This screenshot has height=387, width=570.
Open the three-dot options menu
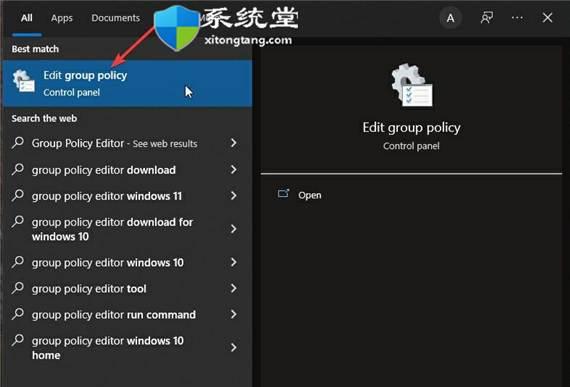(517, 17)
